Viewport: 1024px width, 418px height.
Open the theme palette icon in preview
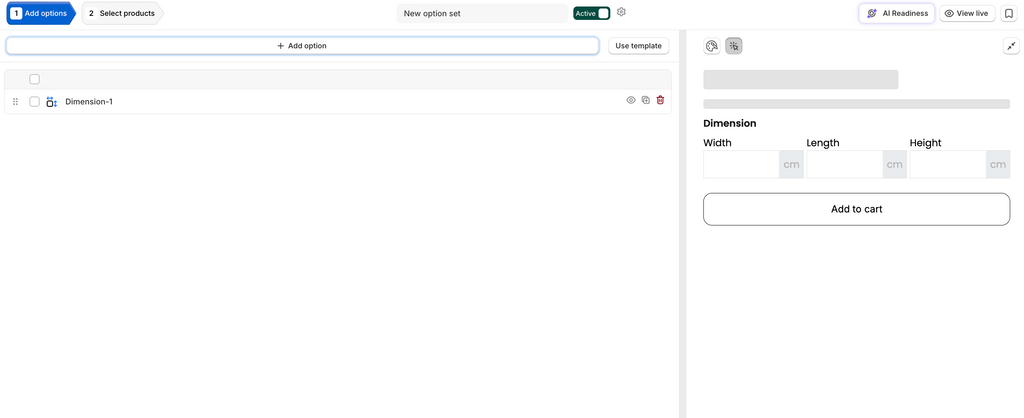[712, 46]
